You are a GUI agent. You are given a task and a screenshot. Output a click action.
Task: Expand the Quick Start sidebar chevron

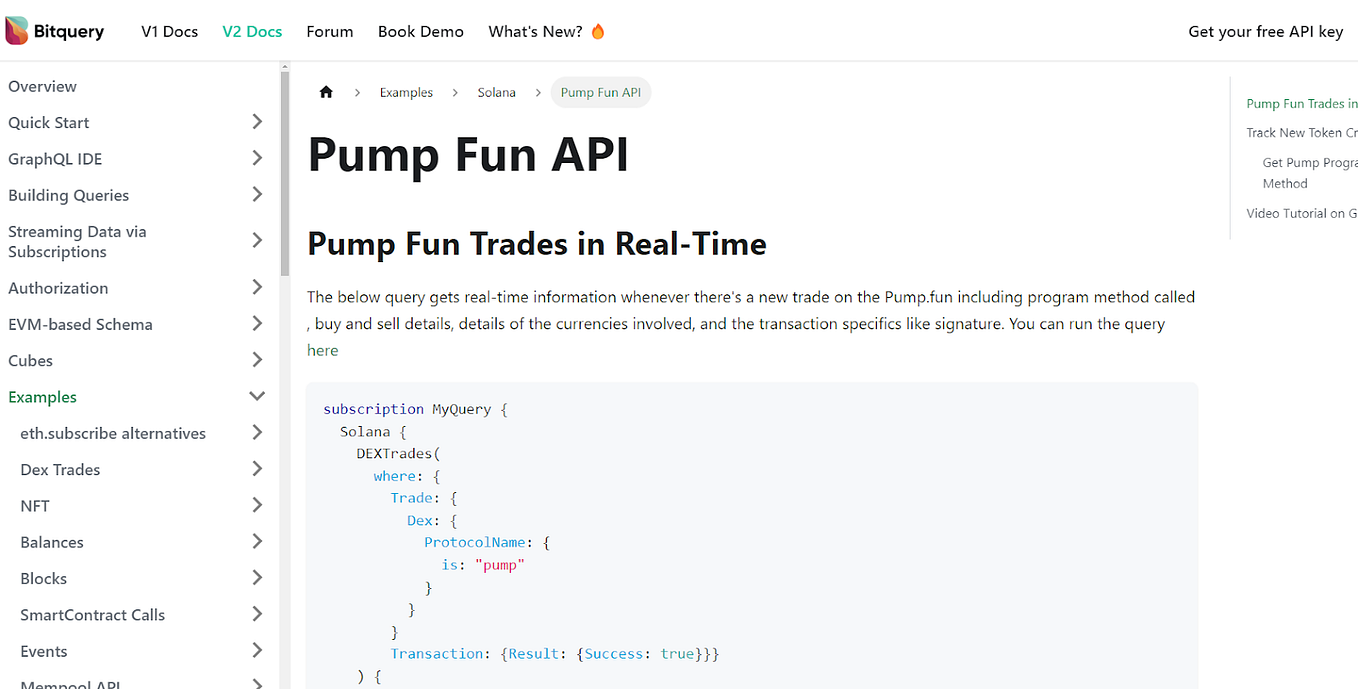257,122
